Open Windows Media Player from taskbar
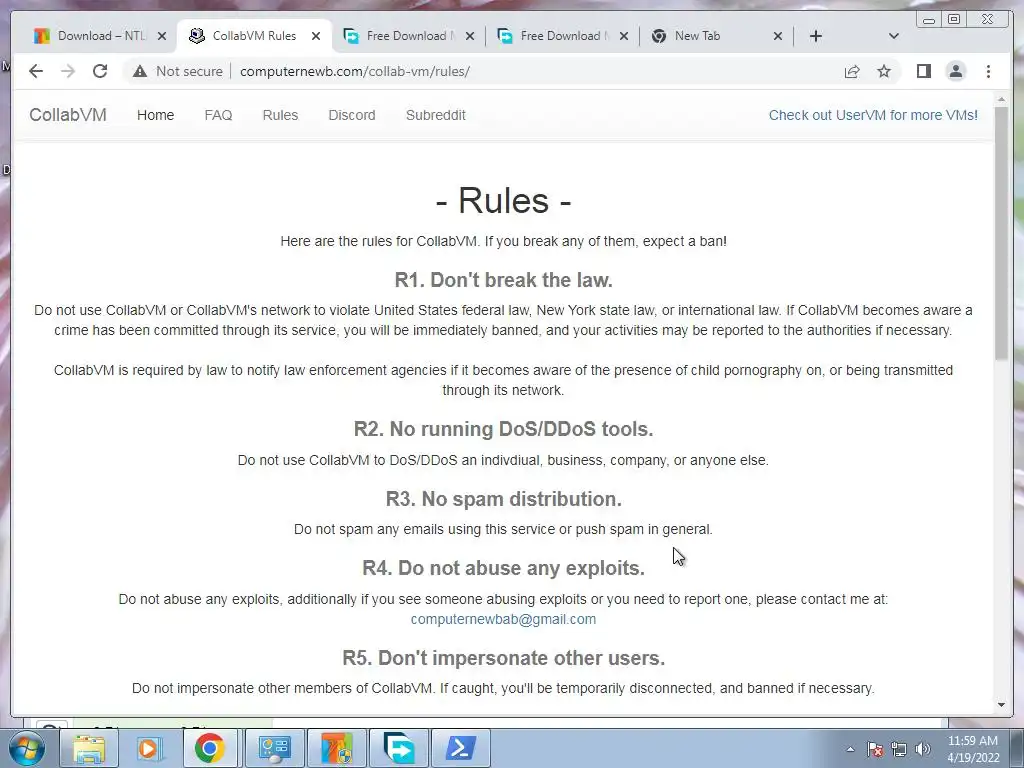Screen dimensions: 1024x768 [148, 748]
